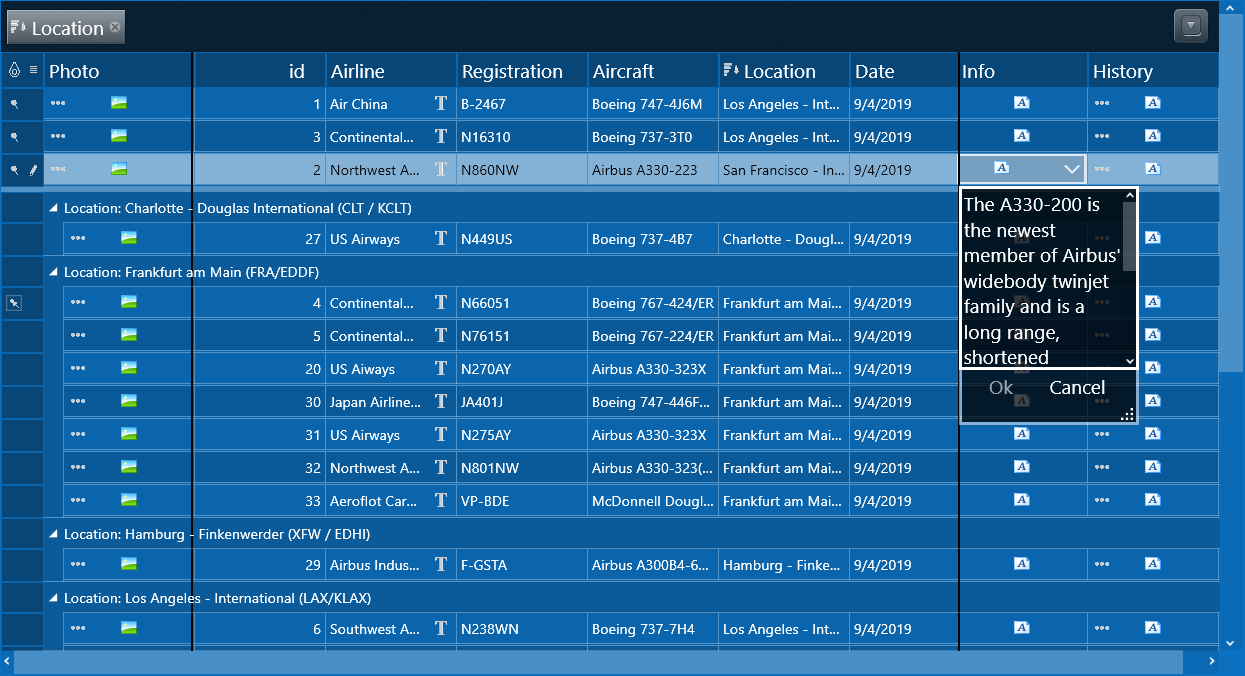Collapse the Charlotte - Douglas International group
This screenshot has height=676, width=1245.
pos(54,208)
